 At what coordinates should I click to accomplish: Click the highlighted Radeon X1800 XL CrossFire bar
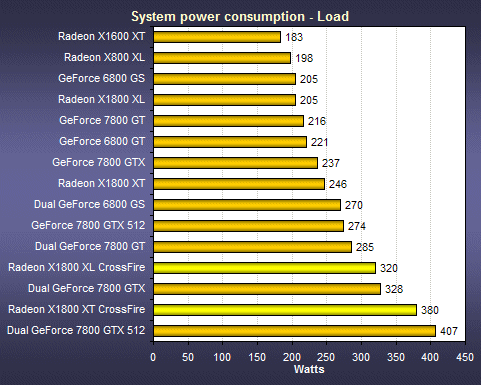pos(265,268)
